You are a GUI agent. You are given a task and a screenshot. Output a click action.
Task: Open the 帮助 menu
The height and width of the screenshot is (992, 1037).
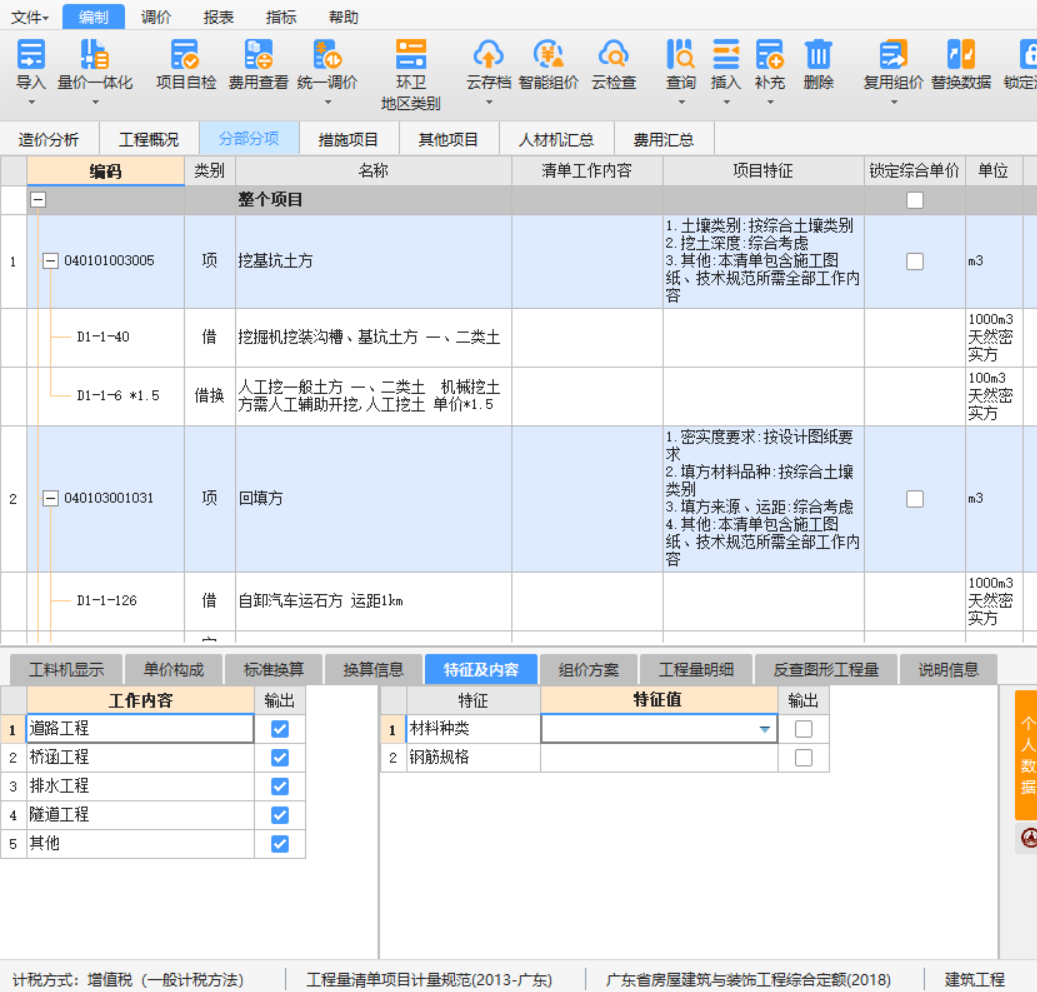pyautogui.click(x=343, y=17)
